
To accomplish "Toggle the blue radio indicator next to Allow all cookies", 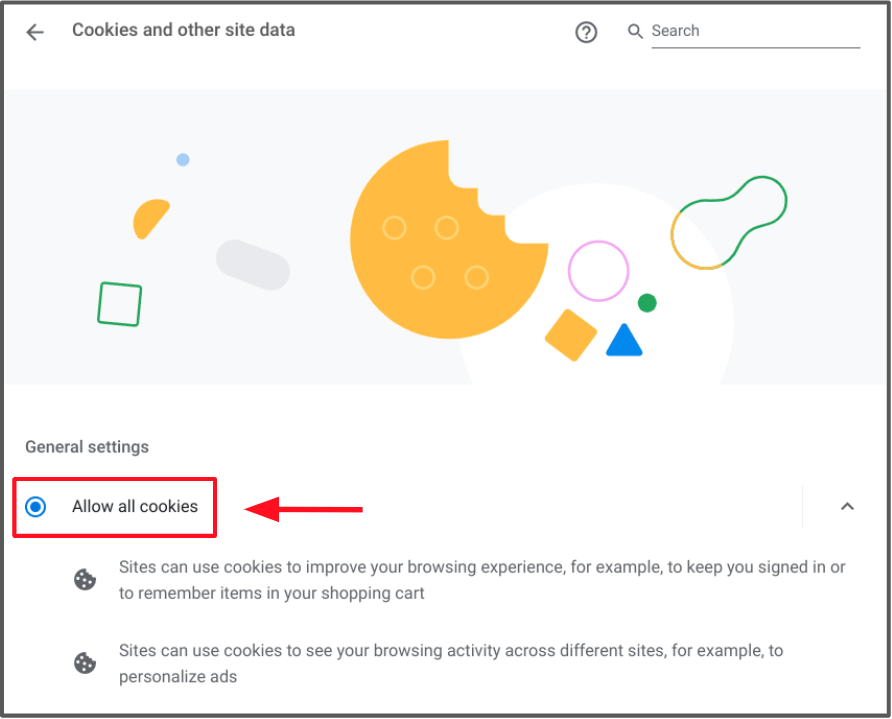I will 35,507.
